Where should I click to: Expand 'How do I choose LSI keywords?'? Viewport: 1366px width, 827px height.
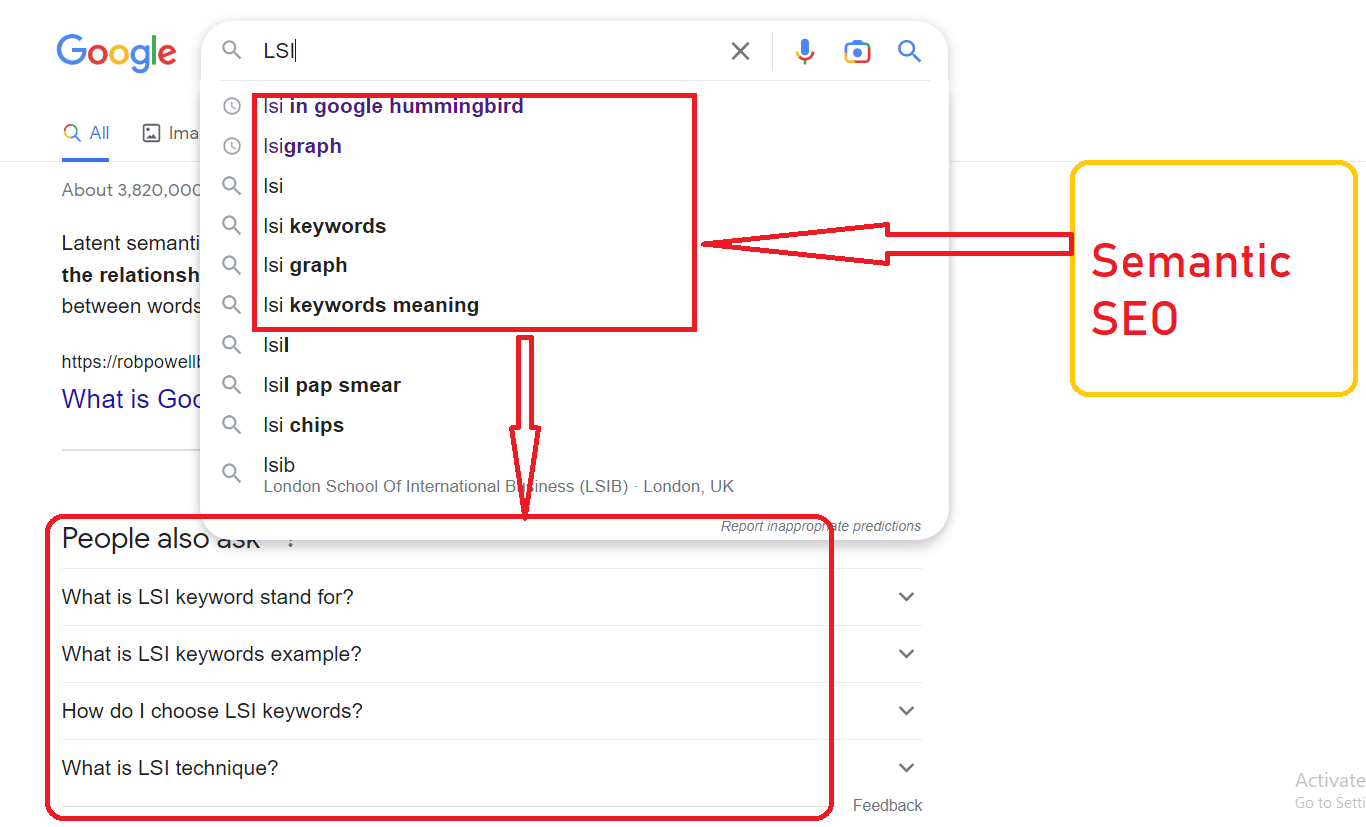coord(492,711)
